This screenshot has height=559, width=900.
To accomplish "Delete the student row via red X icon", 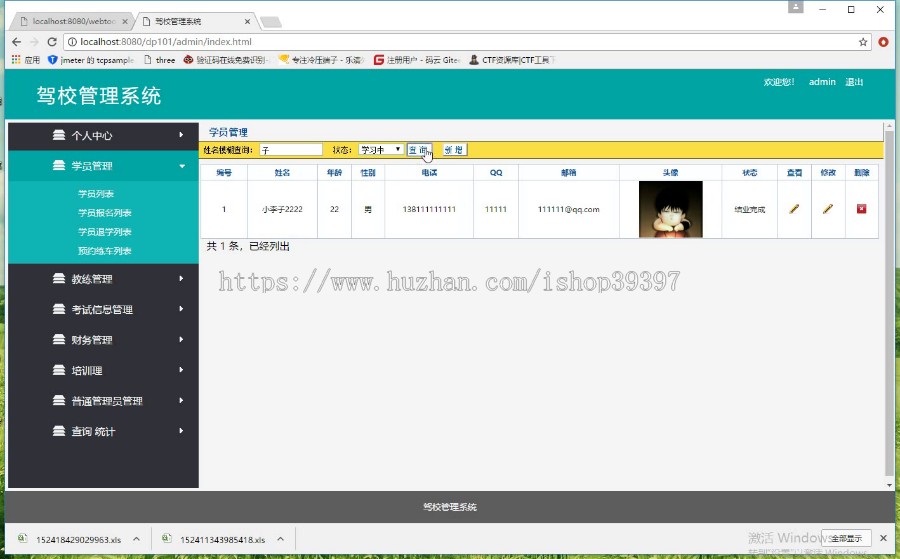I will (862, 209).
